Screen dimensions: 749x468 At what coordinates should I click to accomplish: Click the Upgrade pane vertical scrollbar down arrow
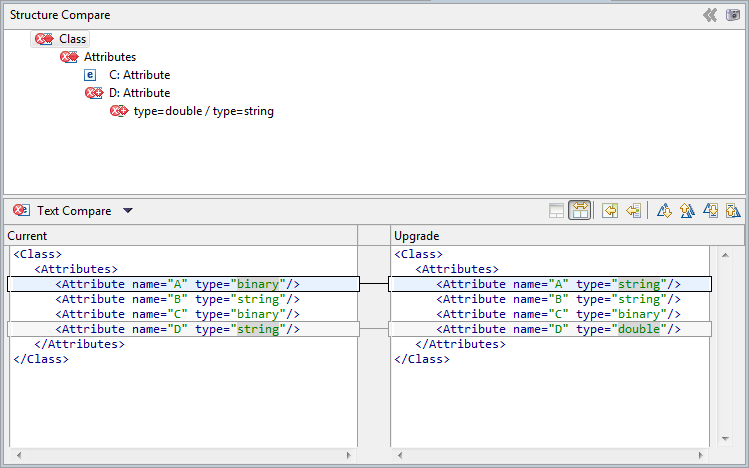pyautogui.click(x=727, y=439)
